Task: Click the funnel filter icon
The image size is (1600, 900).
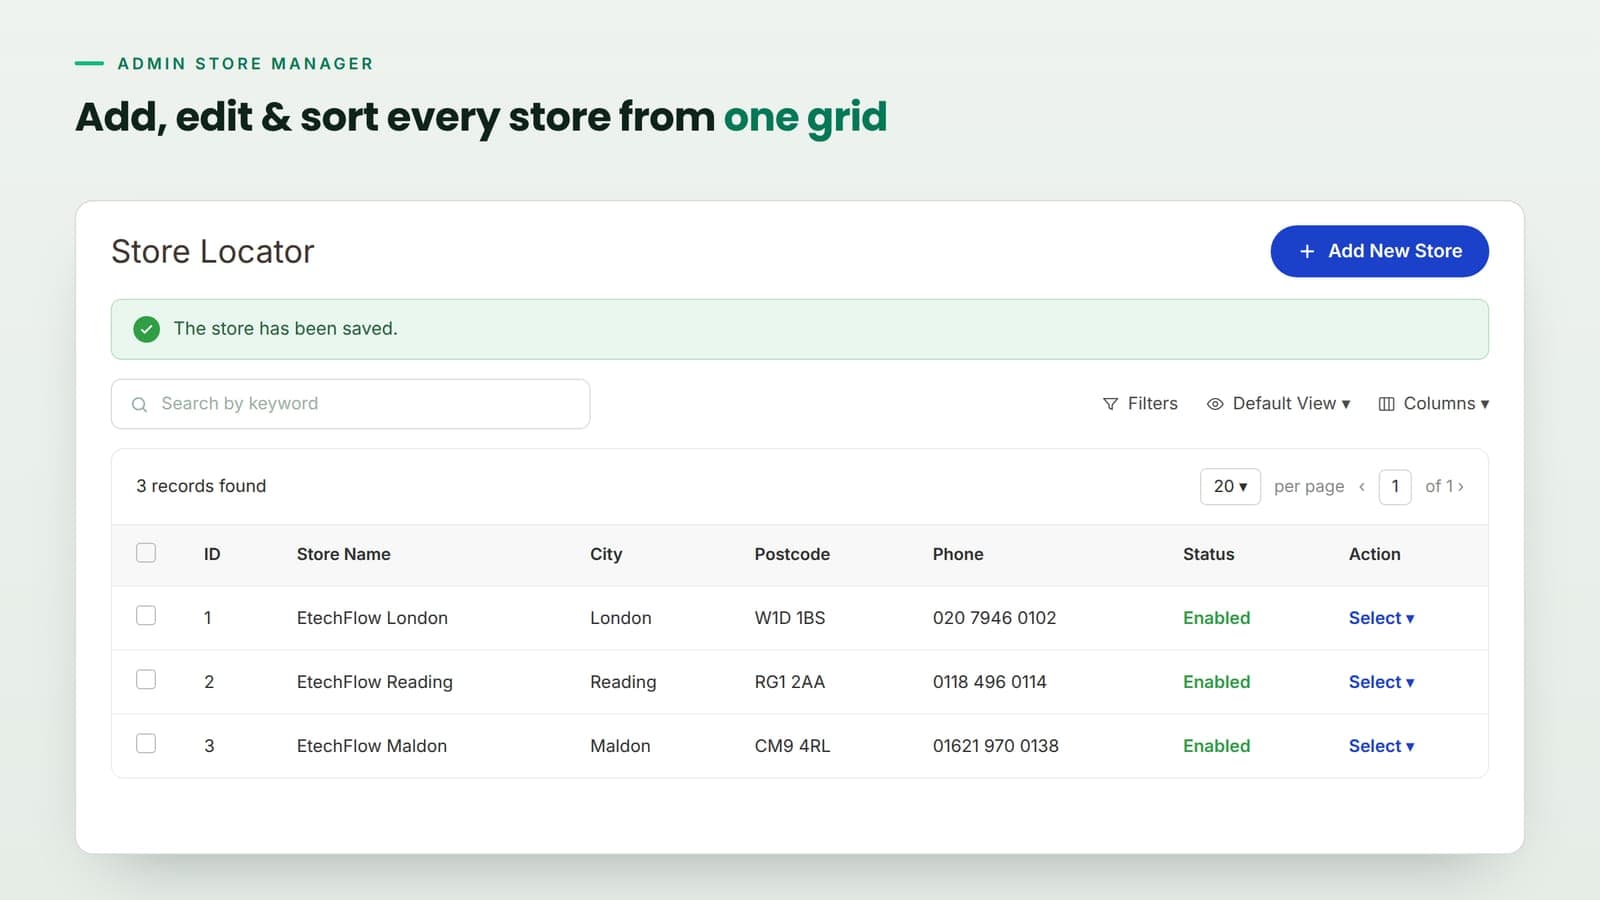Action: (x=1110, y=404)
